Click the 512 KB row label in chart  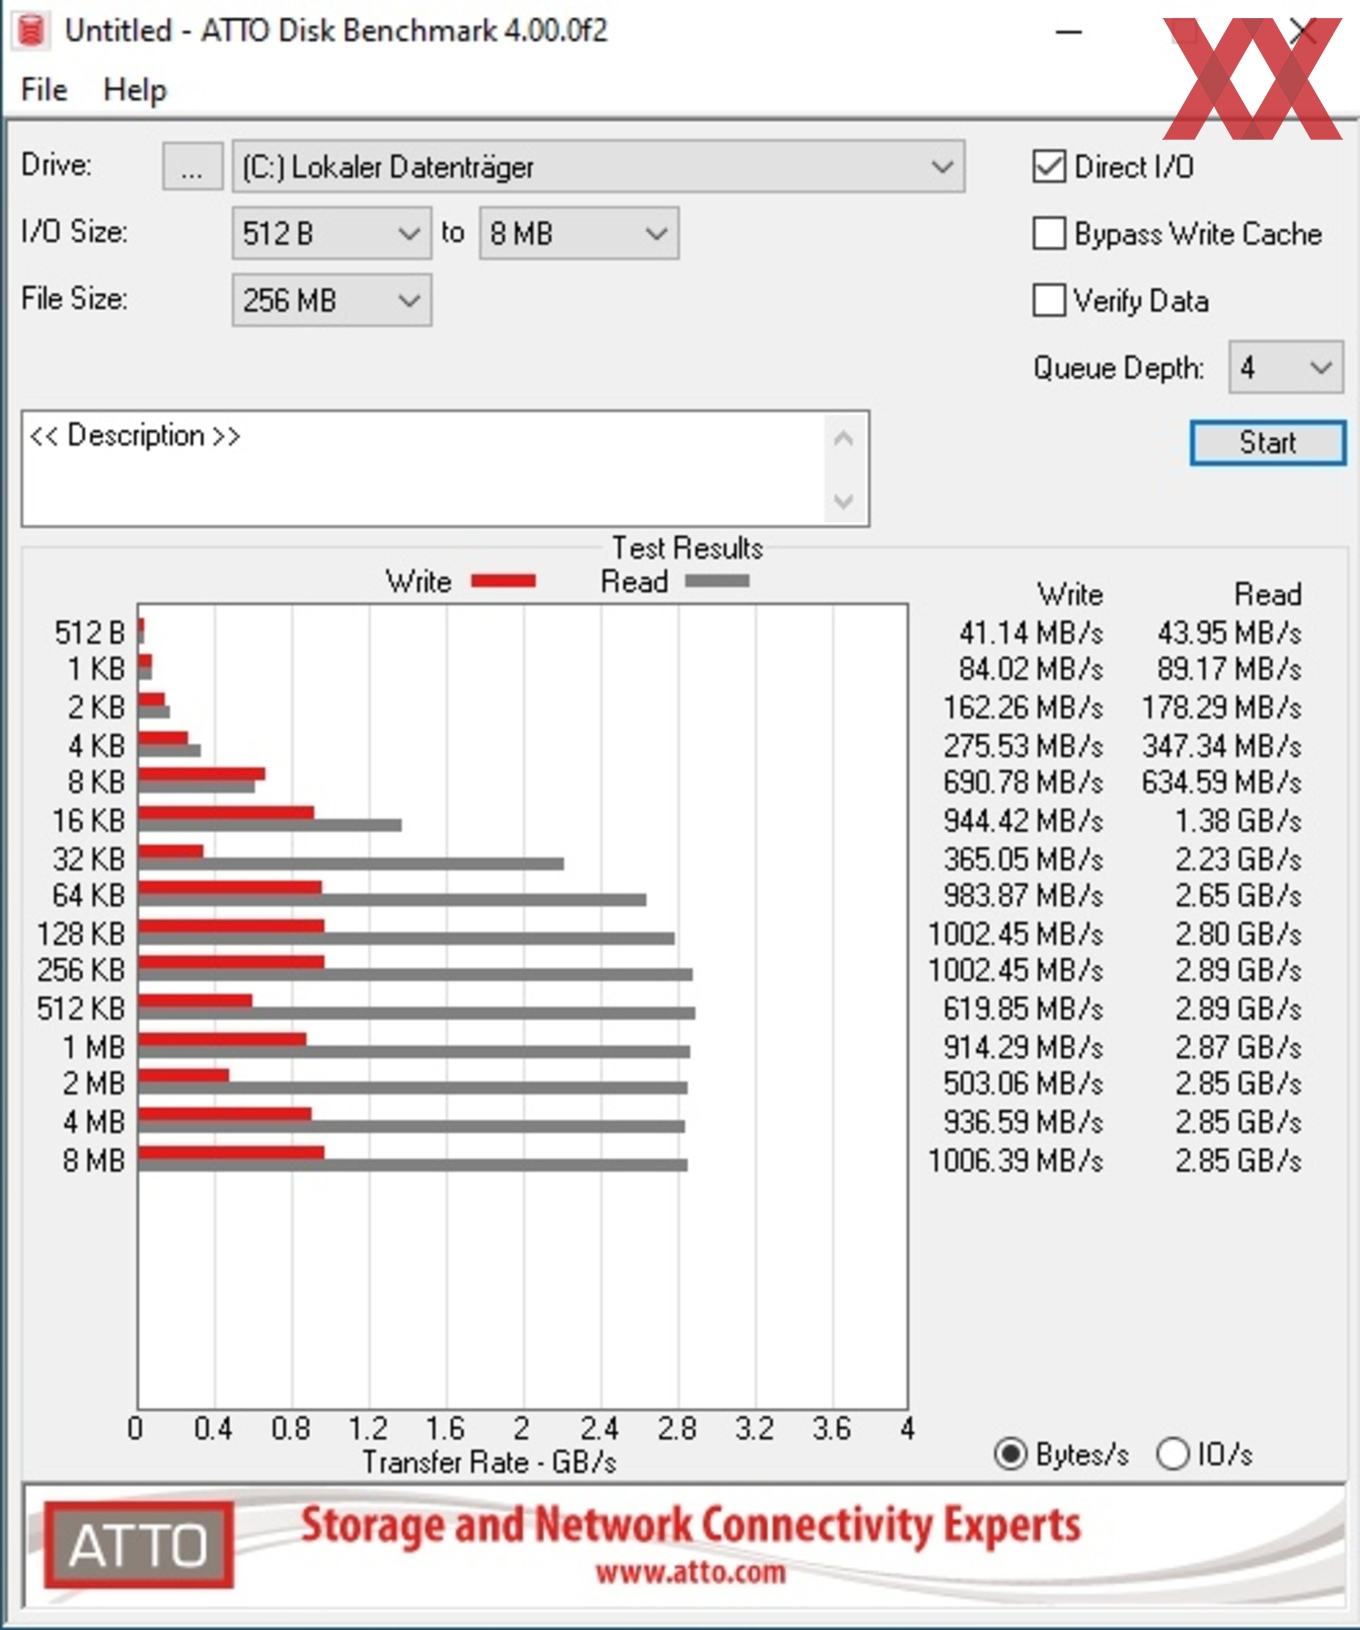tap(81, 1008)
